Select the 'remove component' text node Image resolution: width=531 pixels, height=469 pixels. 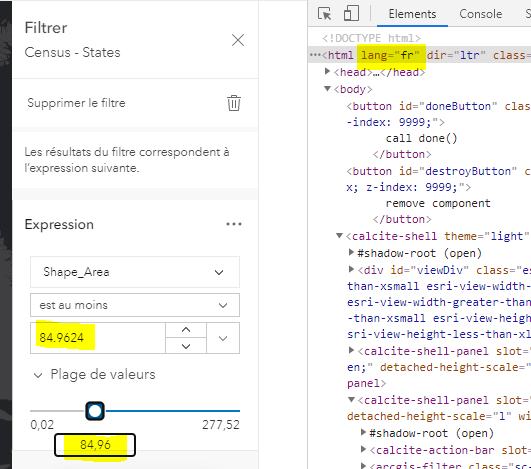[x=438, y=204]
